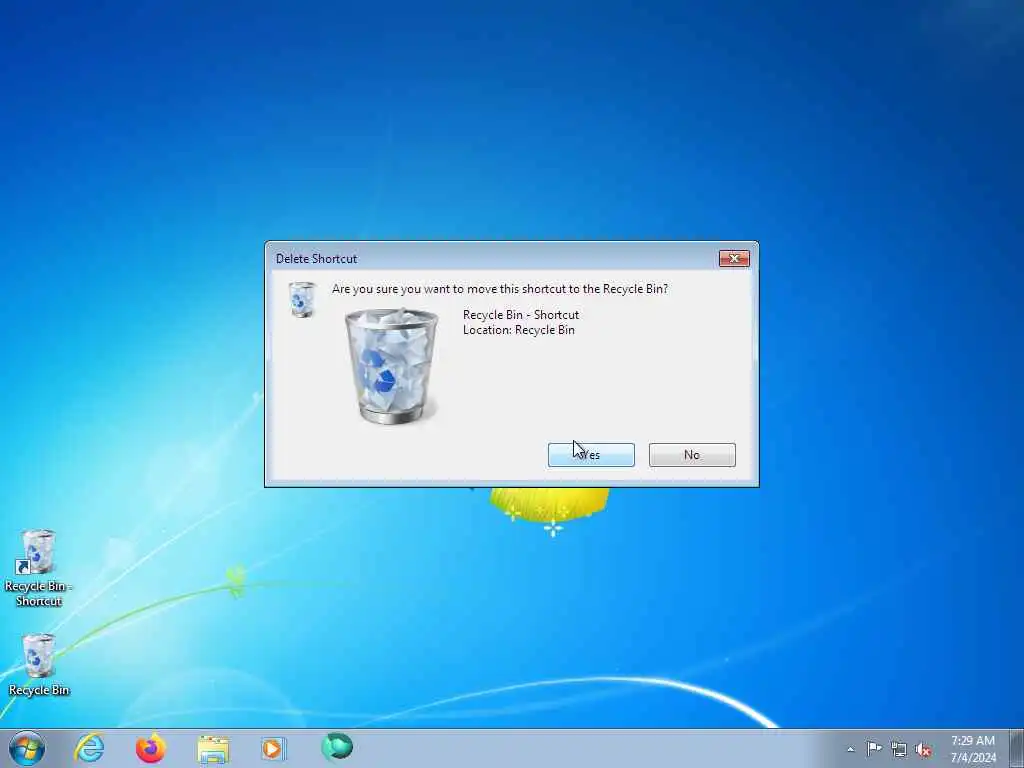Confirm deletion with the Yes button
The width and height of the screenshot is (1024, 768).
[591, 455]
